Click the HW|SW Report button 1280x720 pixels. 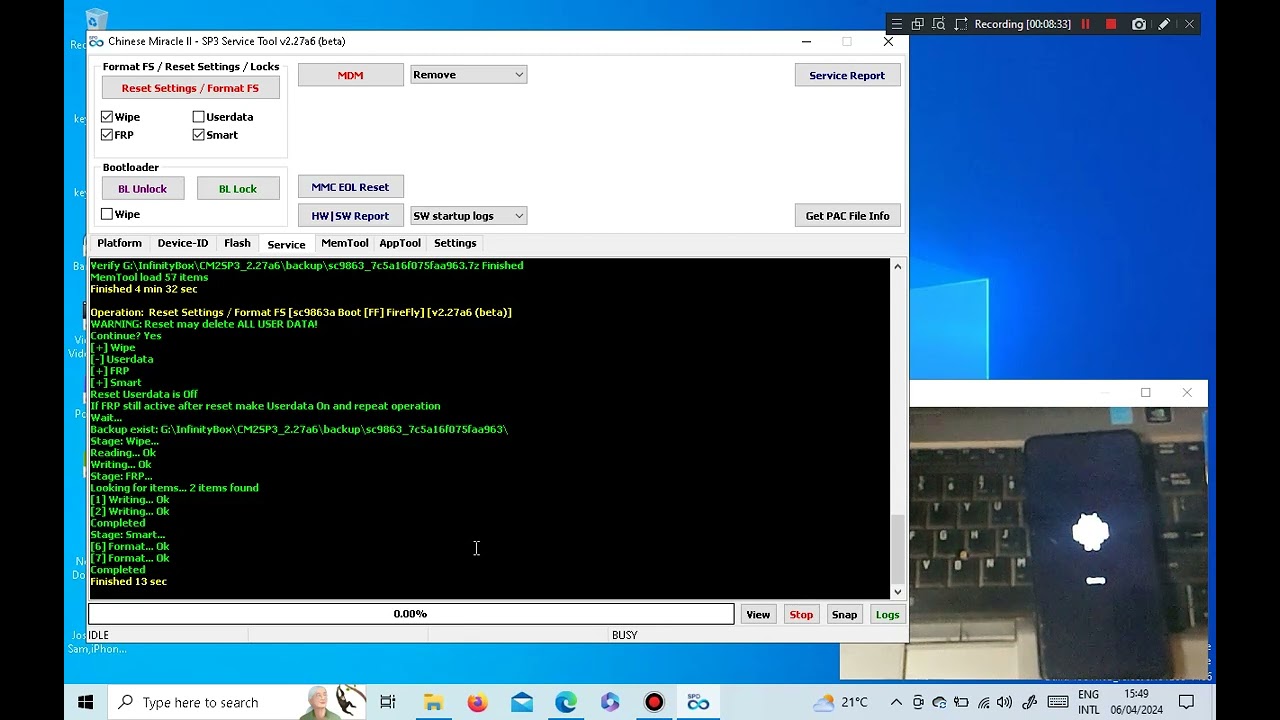350,216
